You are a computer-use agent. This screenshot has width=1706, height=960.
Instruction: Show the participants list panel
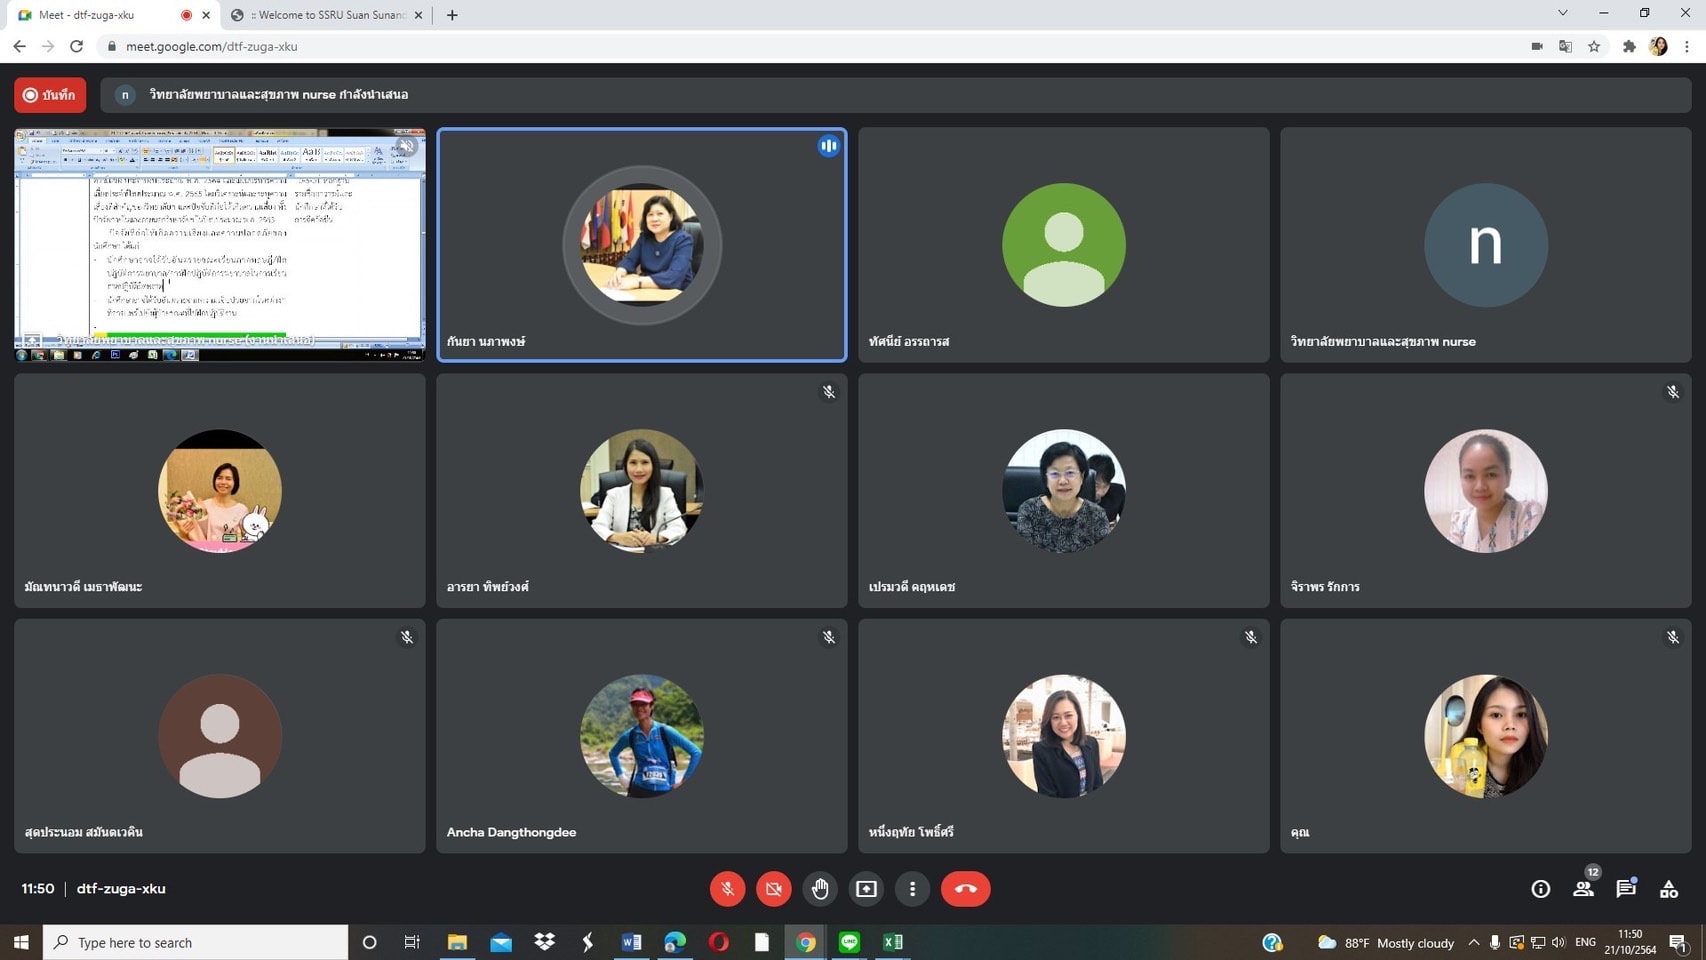1583,889
